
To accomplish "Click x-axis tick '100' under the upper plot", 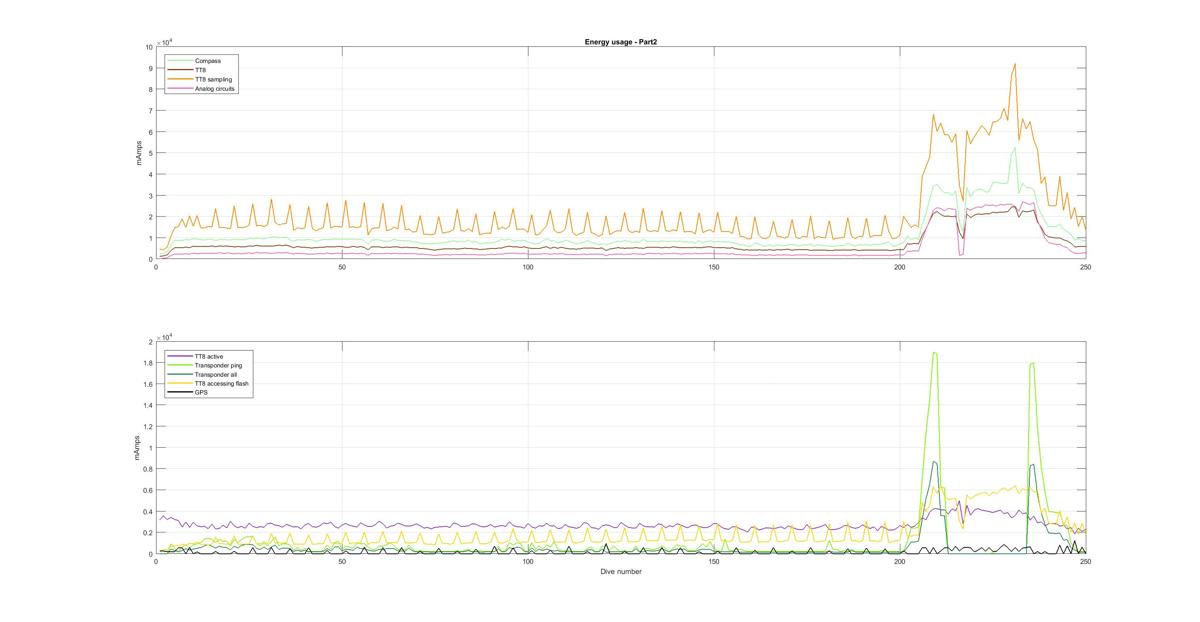I will (x=528, y=268).
